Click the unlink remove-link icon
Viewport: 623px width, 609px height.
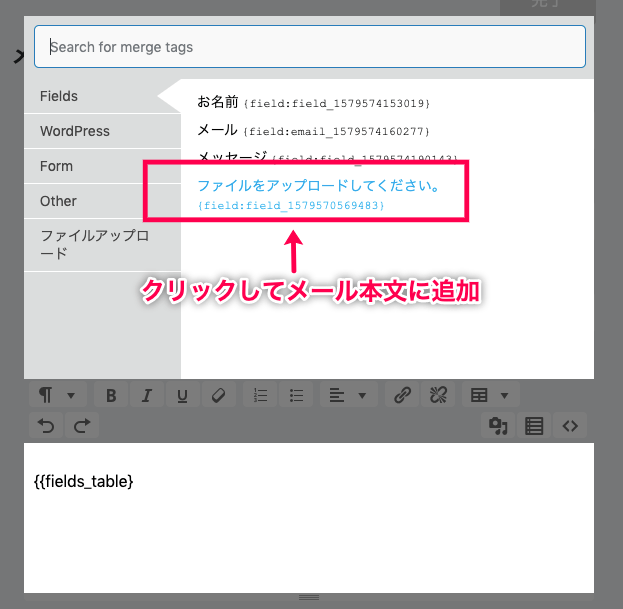[x=438, y=395]
